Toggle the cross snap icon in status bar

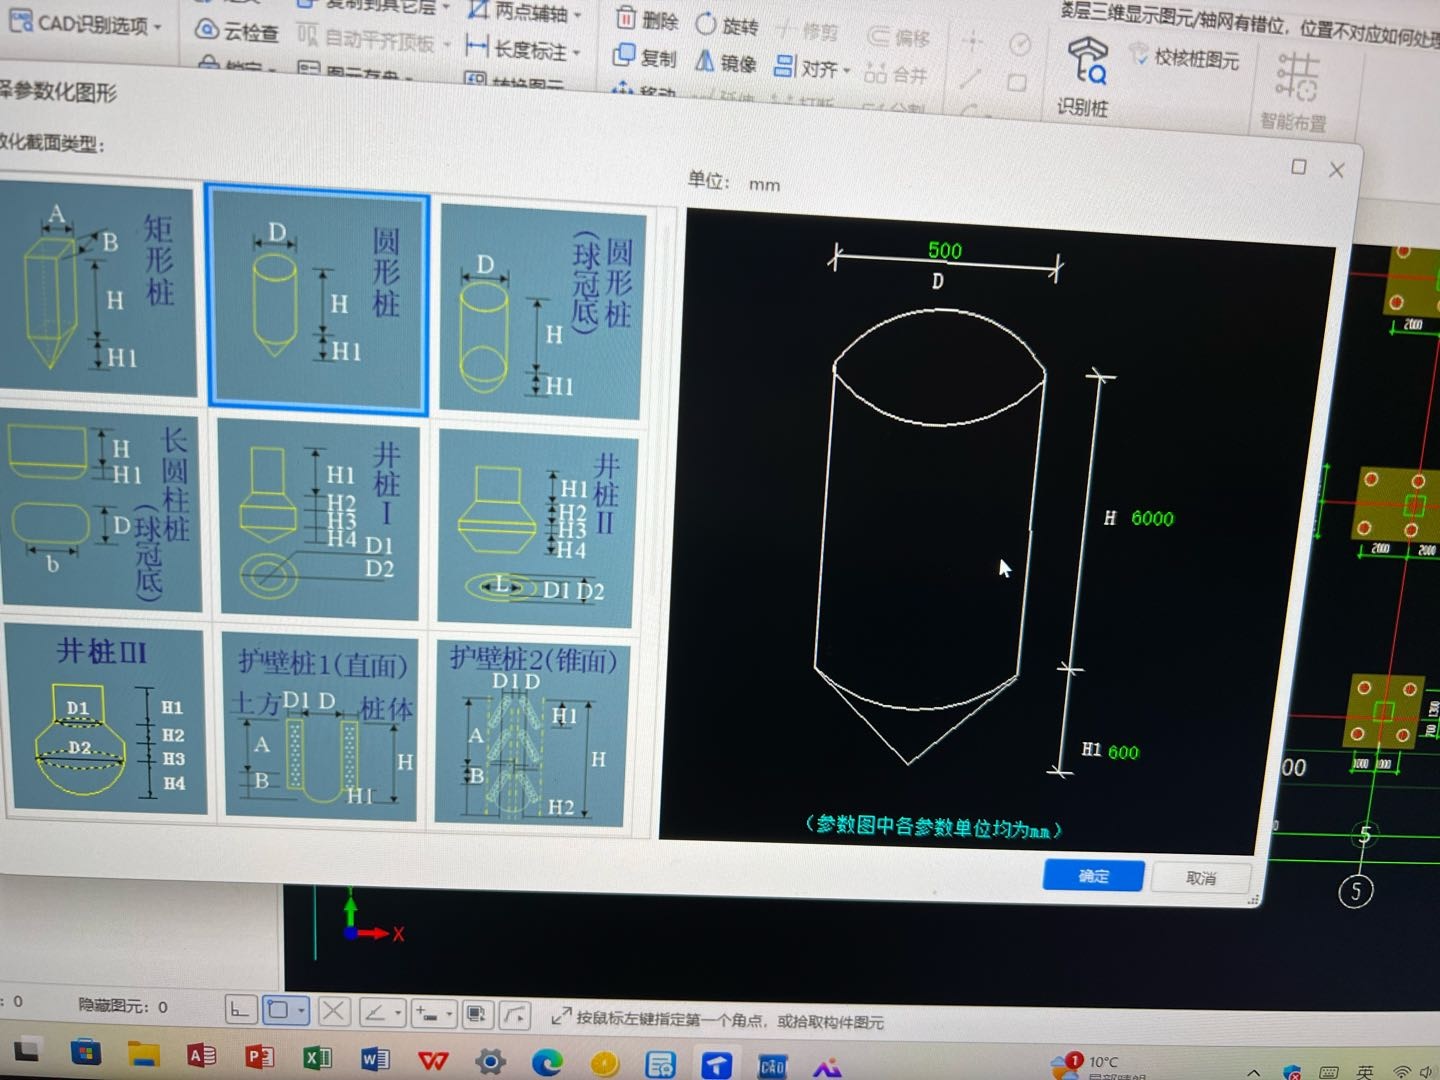(334, 1012)
